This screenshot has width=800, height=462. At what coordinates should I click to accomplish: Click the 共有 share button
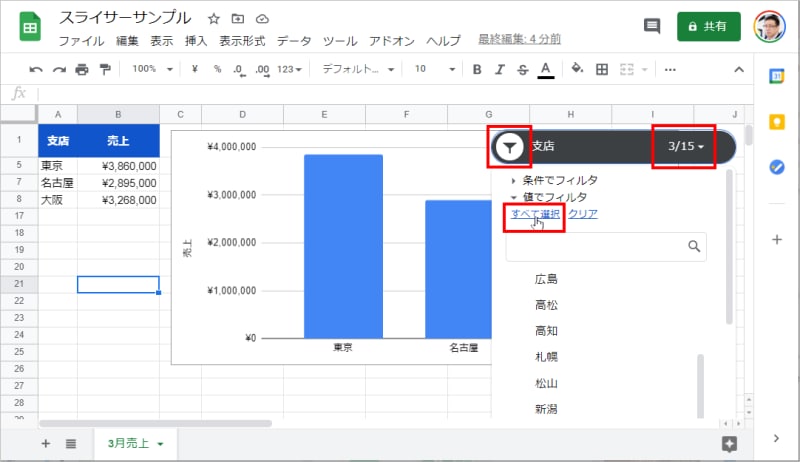coord(709,26)
